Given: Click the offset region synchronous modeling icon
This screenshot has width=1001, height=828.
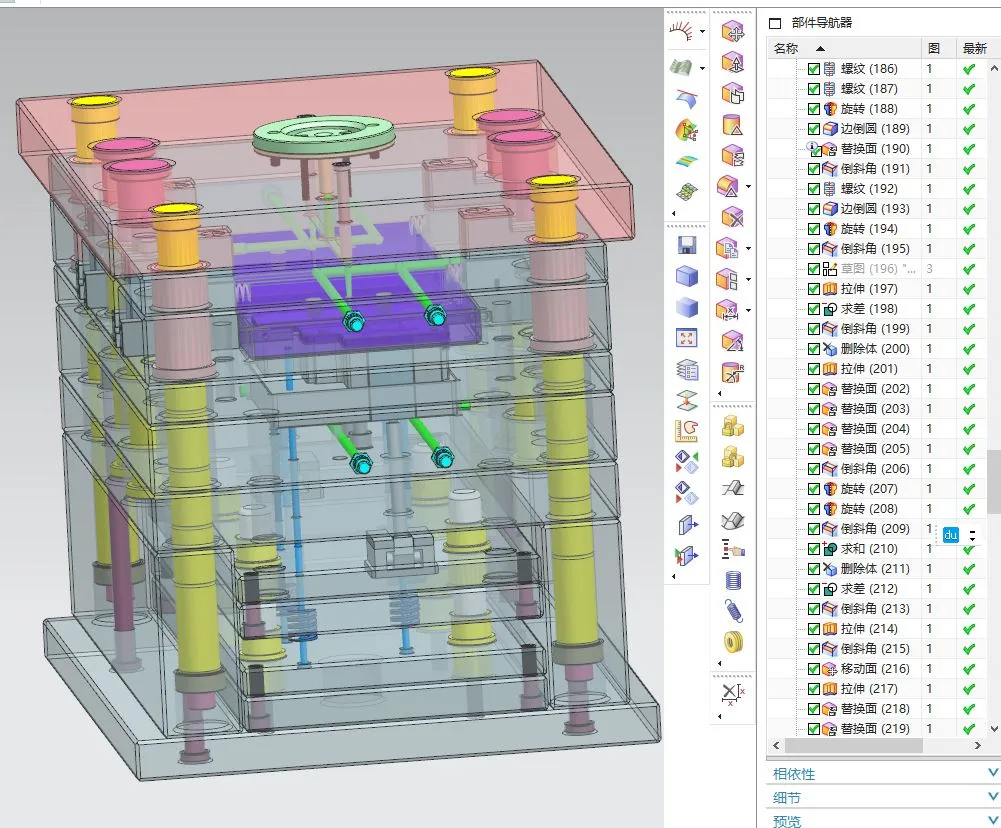Looking at the screenshot, I should (x=735, y=96).
